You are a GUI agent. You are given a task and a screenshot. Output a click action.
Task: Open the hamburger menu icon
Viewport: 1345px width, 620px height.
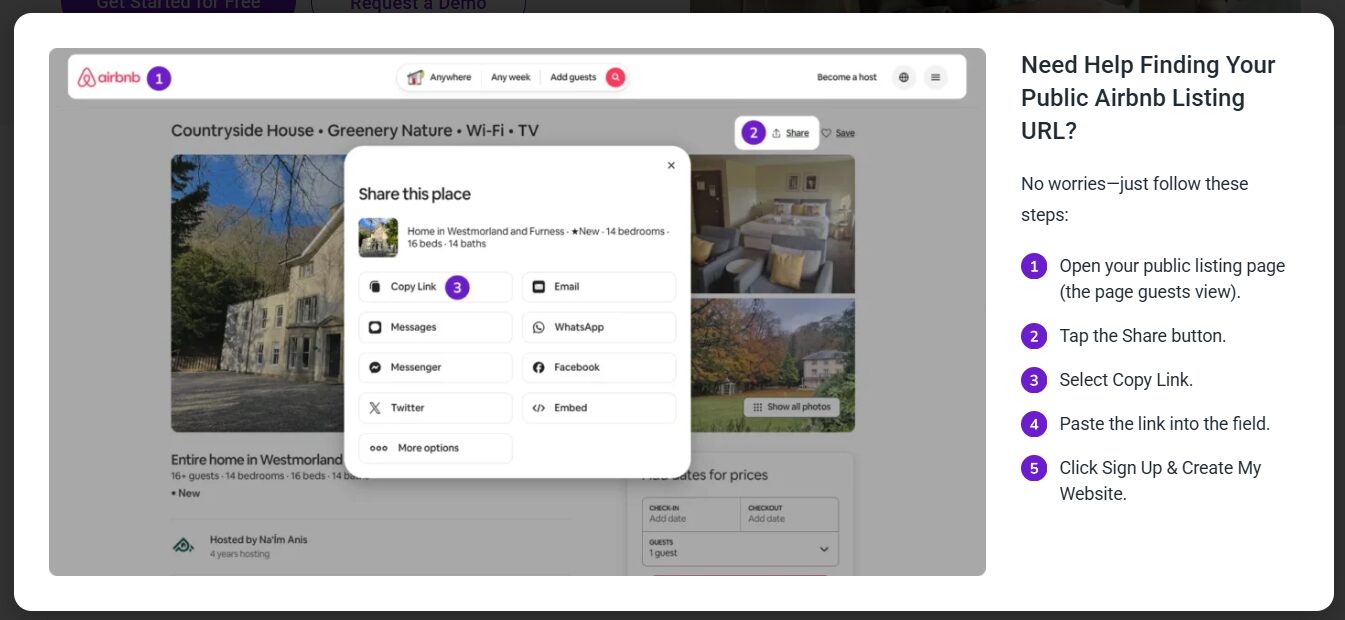(935, 77)
